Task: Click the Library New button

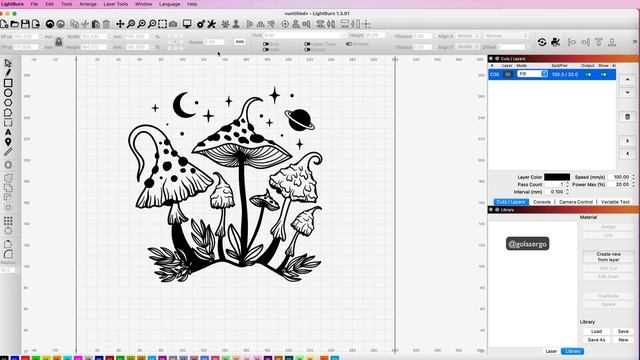Action: (x=623, y=340)
